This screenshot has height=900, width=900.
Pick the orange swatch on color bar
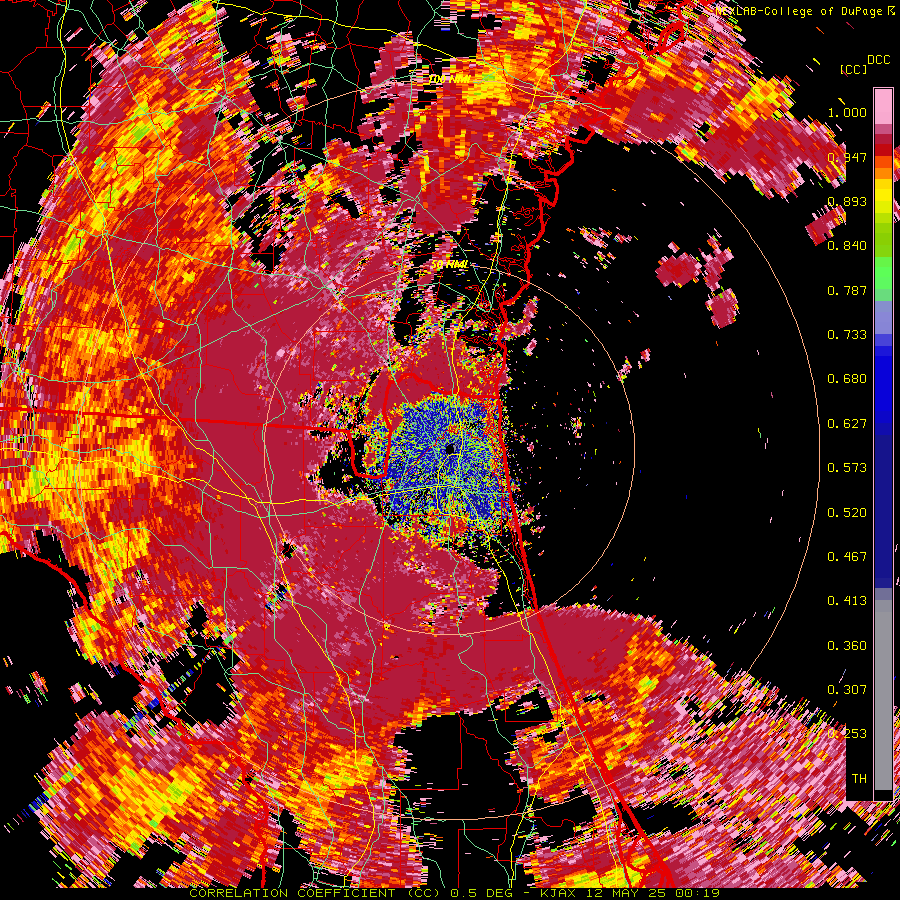point(883,173)
